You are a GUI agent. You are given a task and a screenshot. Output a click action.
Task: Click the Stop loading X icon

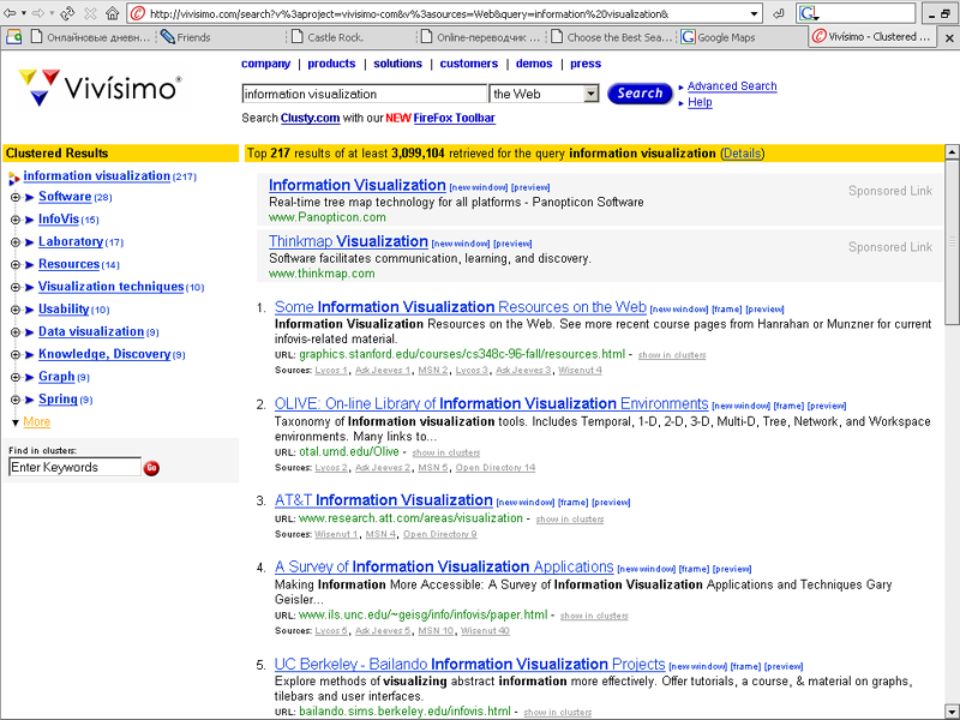90,13
